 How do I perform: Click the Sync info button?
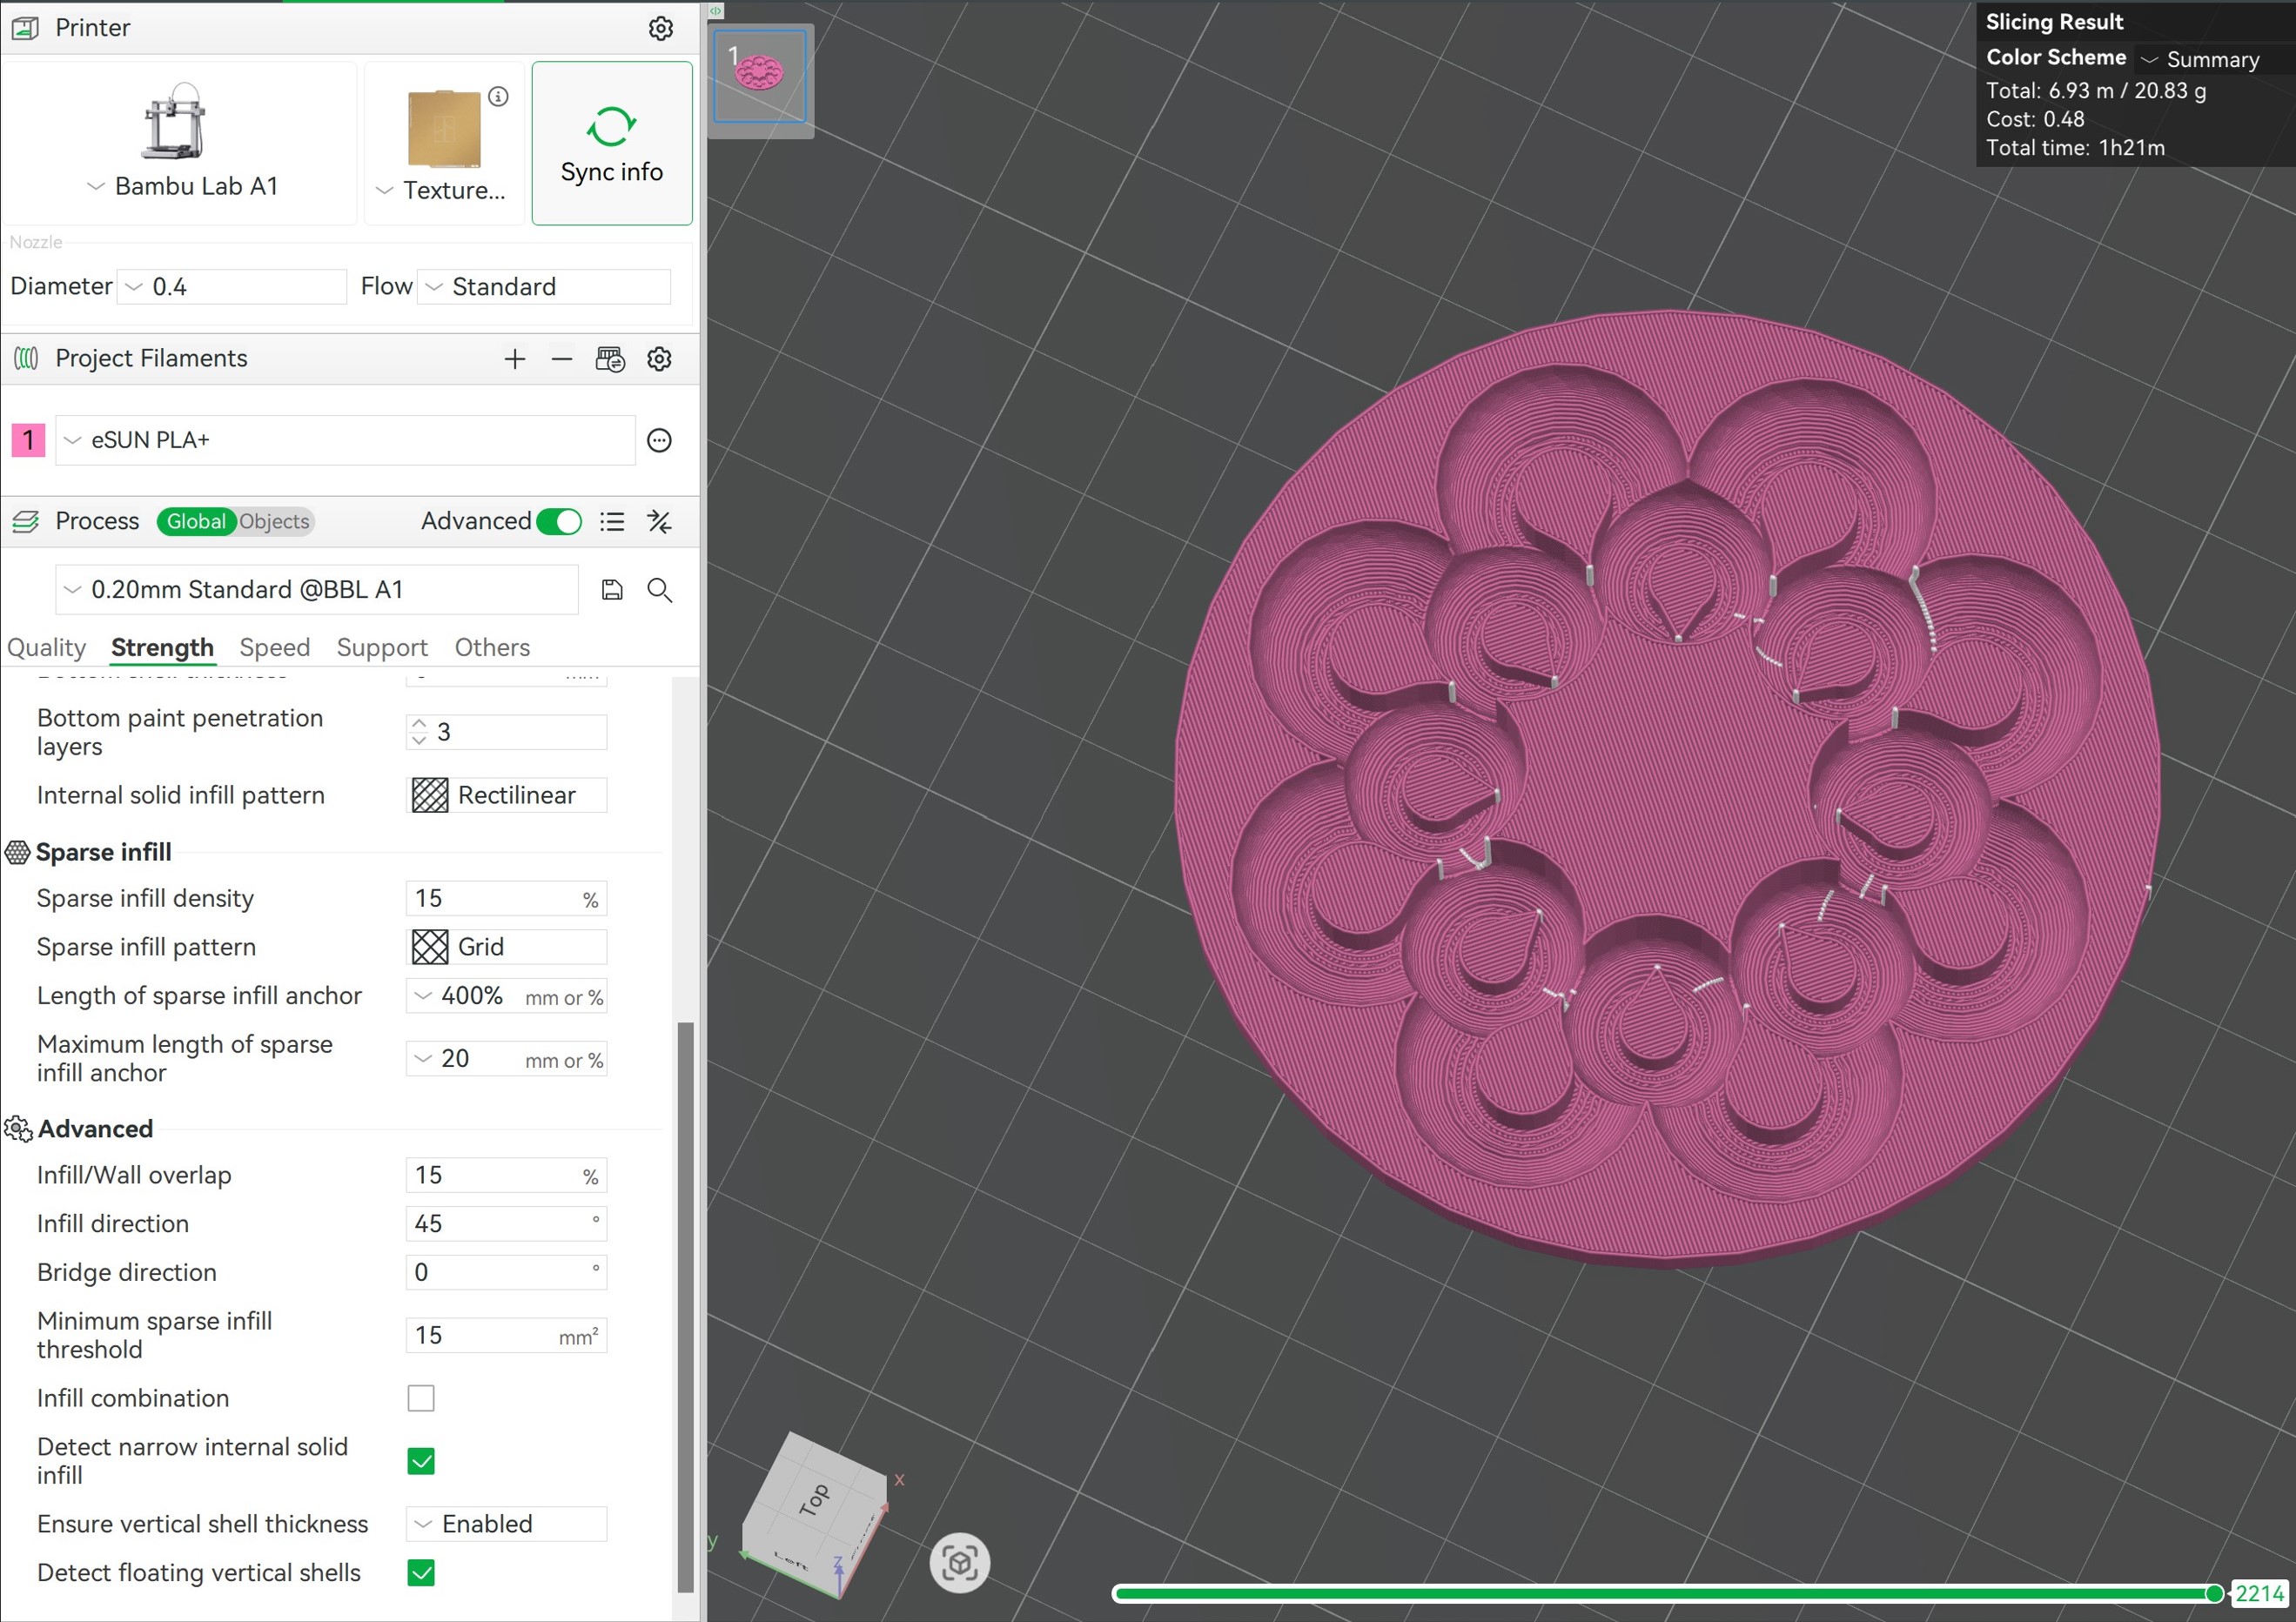coord(611,144)
